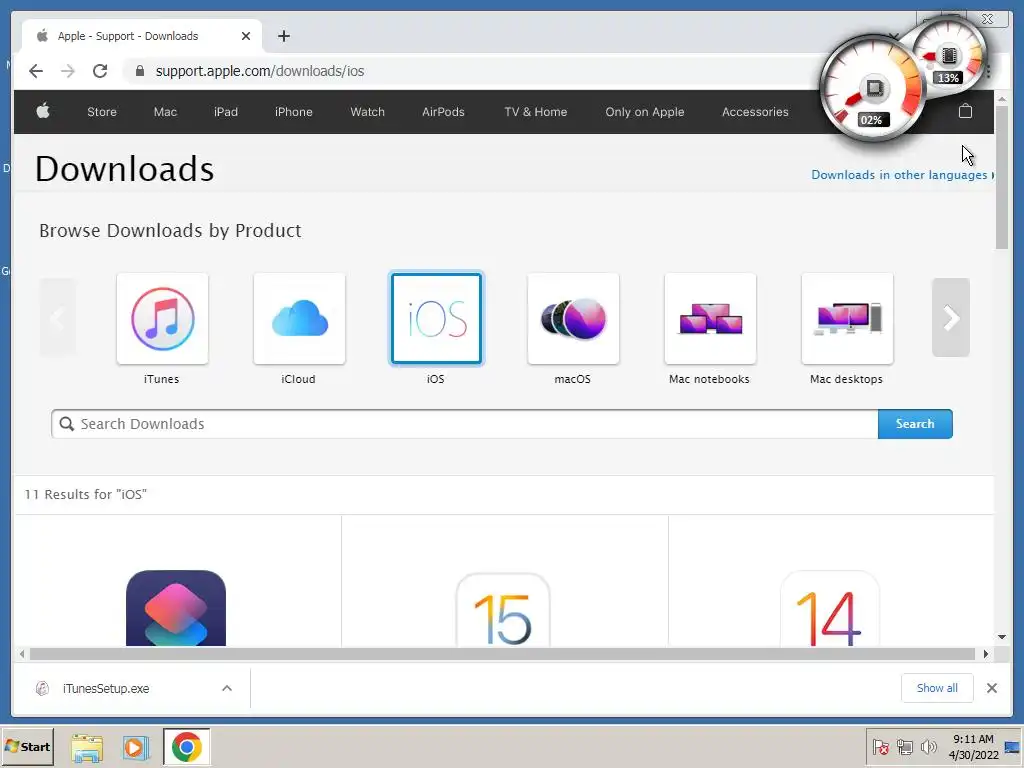Open the shopping bag icon
Screen dimensions: 1024x768
point(965,111)
